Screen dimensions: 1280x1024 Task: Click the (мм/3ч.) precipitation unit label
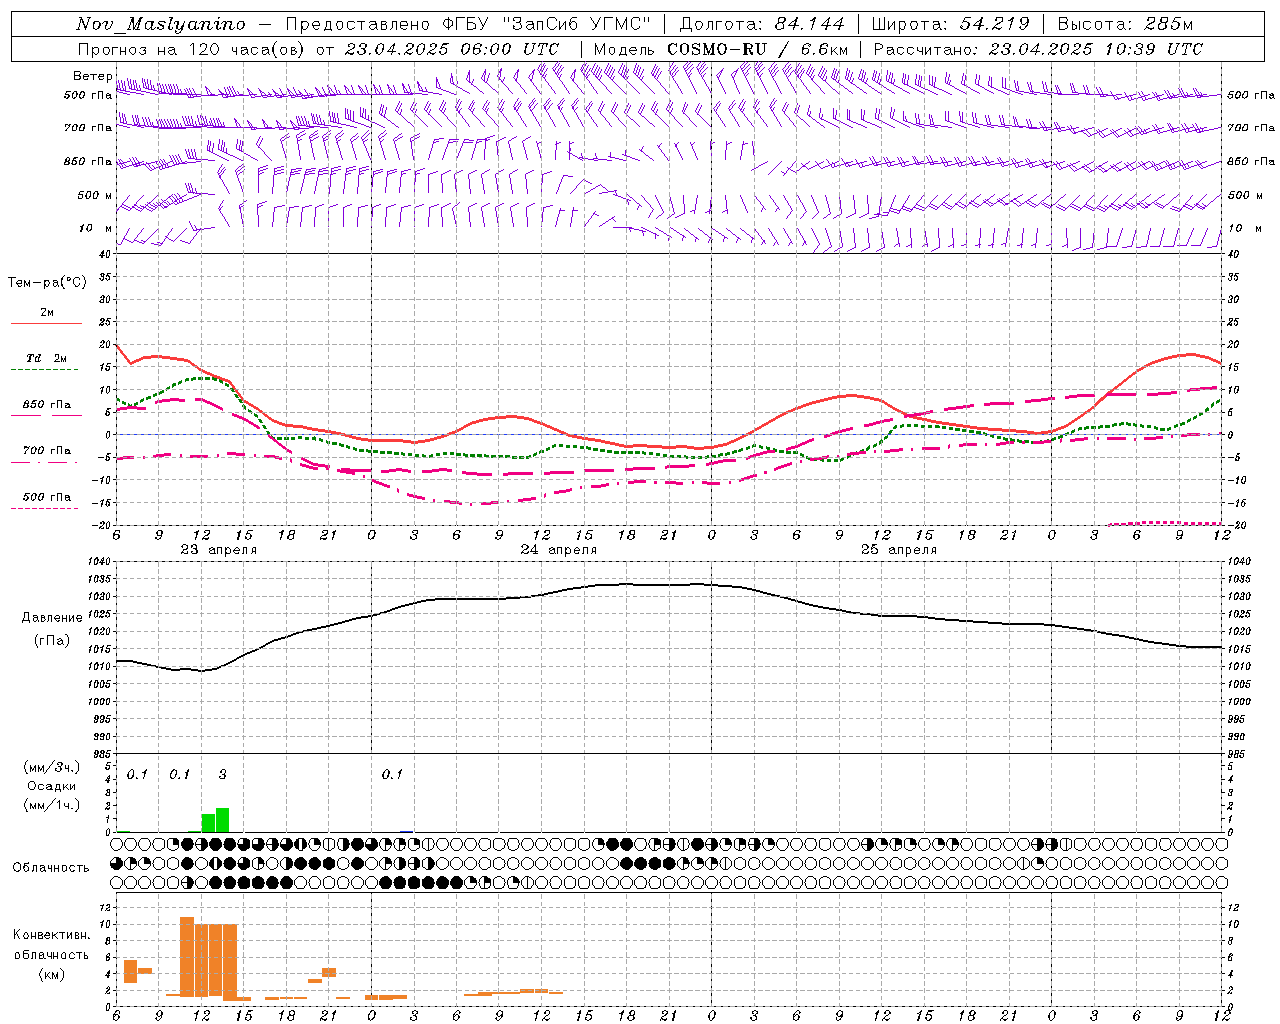click(50, 767)
